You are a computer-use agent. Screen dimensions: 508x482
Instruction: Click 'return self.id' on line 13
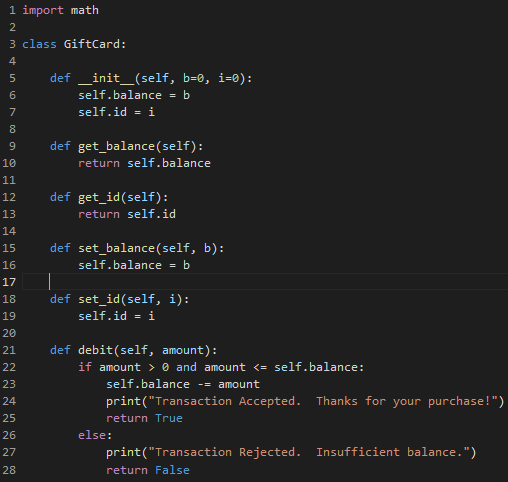pyautogui.click(x=127, y=214)
